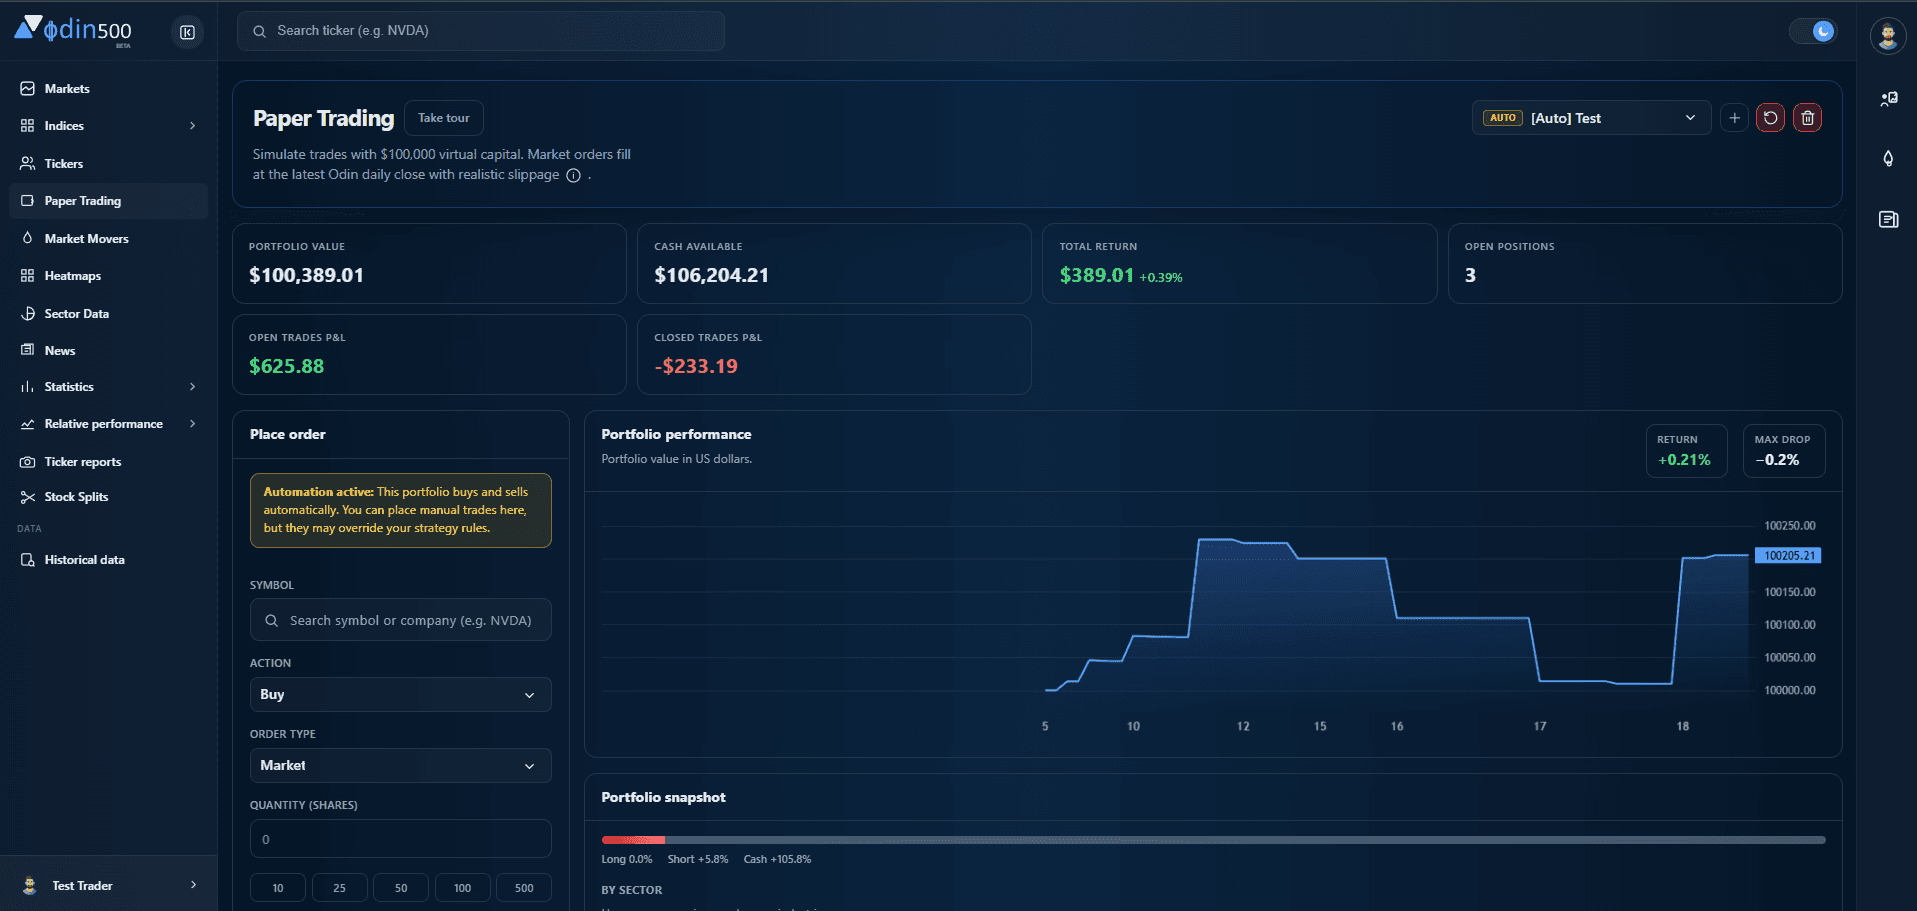The image size is (1917, 911).
Task: Click the Cash Available $106,204.21 figure
Action: [711, 276]
